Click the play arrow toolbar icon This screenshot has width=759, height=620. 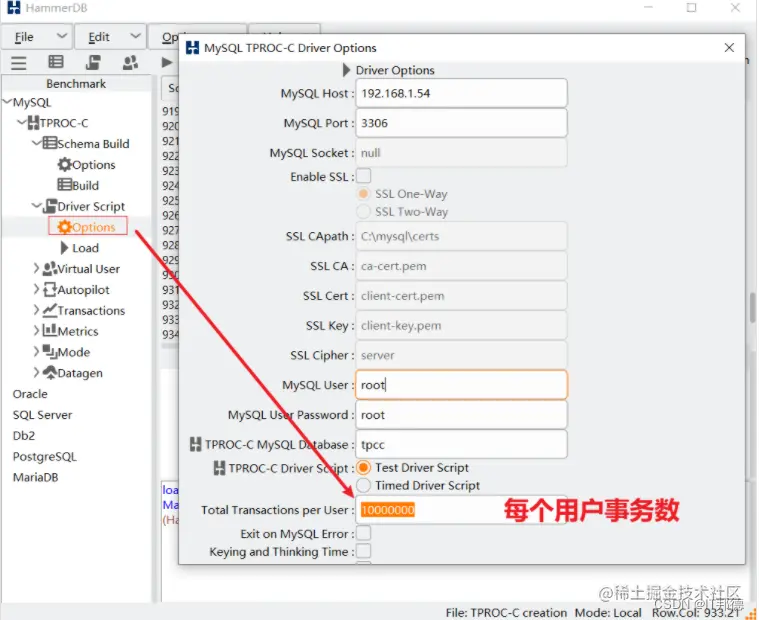167,62
